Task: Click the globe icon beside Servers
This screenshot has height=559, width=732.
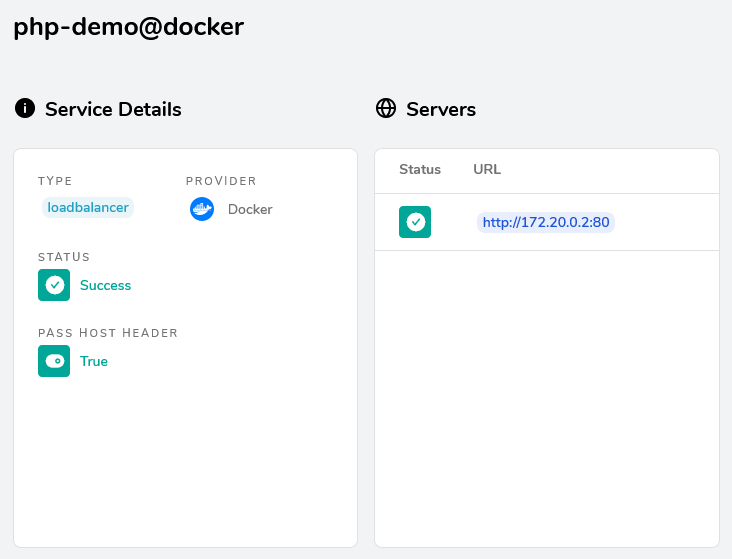Action: (386, 108)
